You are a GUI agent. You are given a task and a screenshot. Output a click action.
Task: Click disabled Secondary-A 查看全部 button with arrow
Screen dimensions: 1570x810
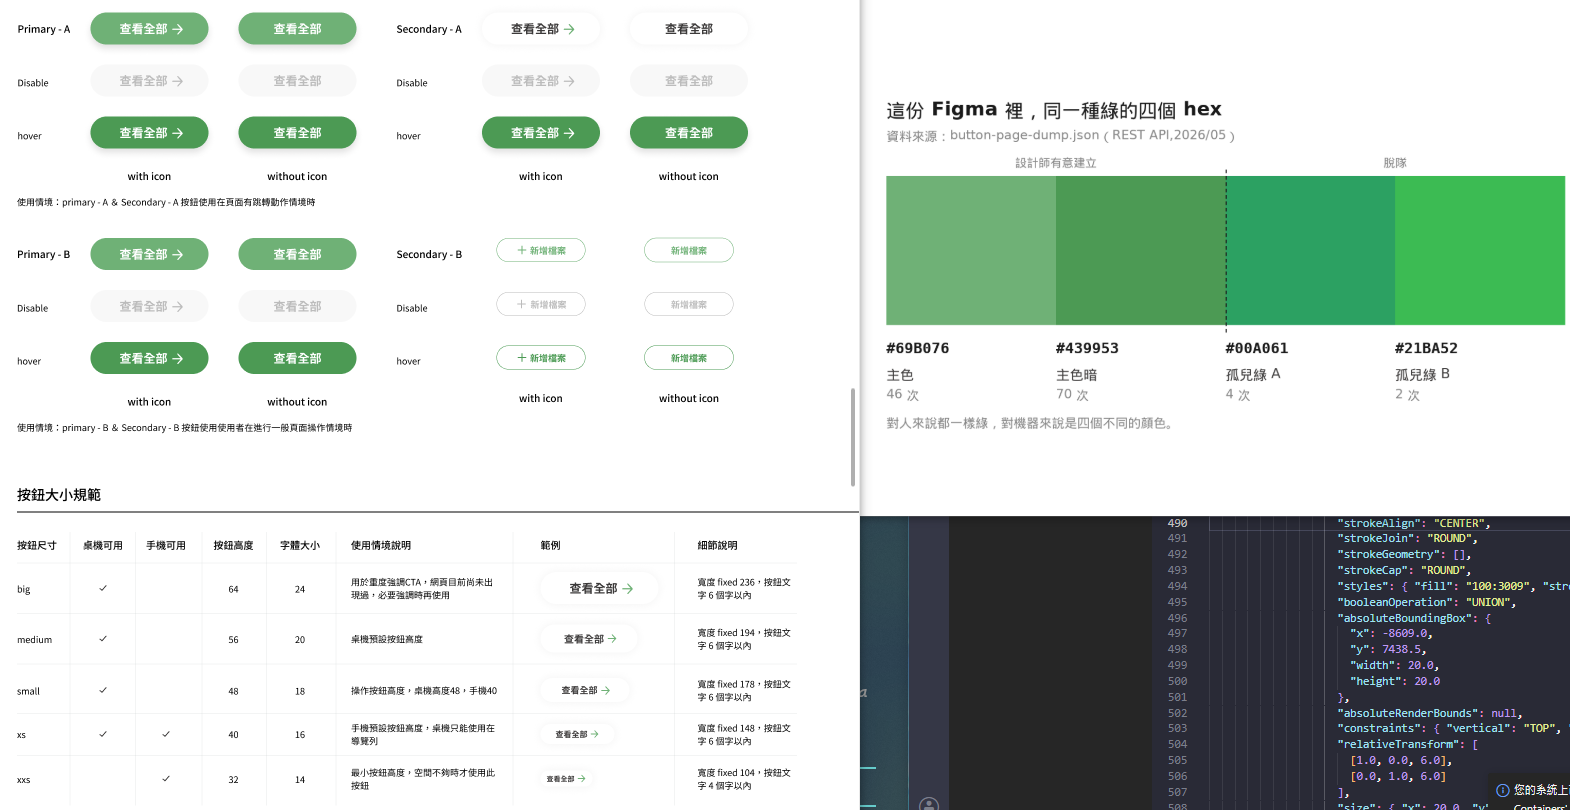[541, 81]
